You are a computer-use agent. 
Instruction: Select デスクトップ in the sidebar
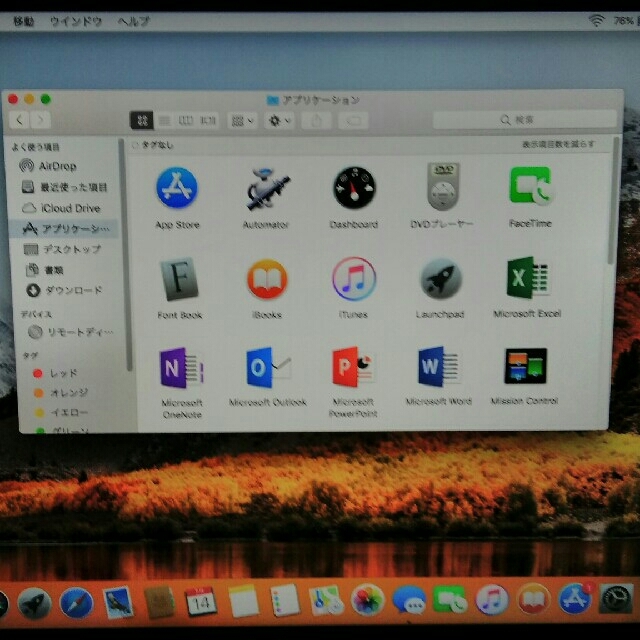tap(63, 249)
